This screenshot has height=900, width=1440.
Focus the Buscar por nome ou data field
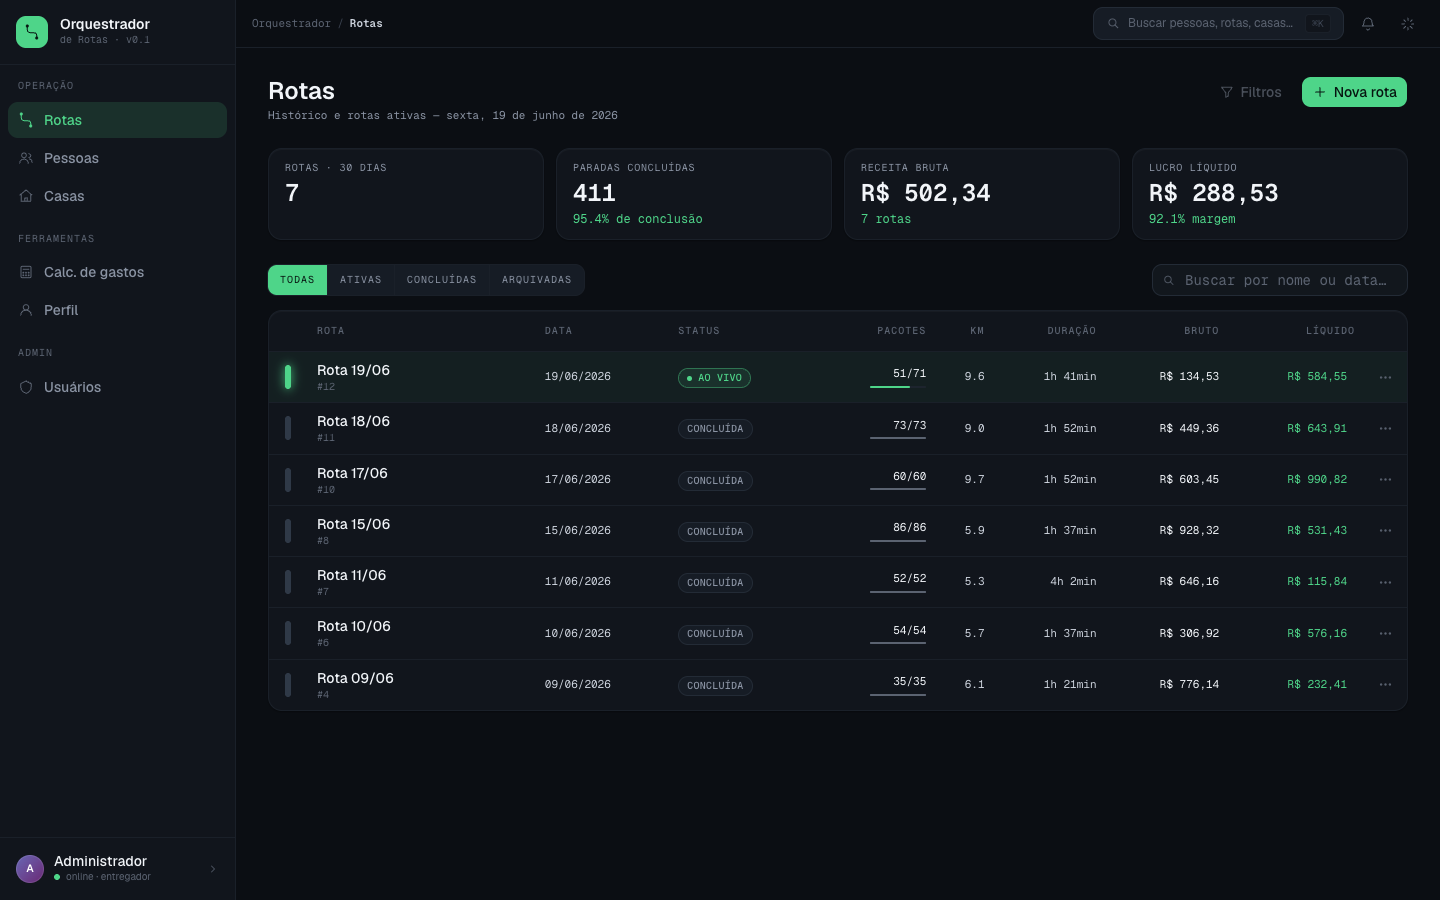click(1280, 280)
